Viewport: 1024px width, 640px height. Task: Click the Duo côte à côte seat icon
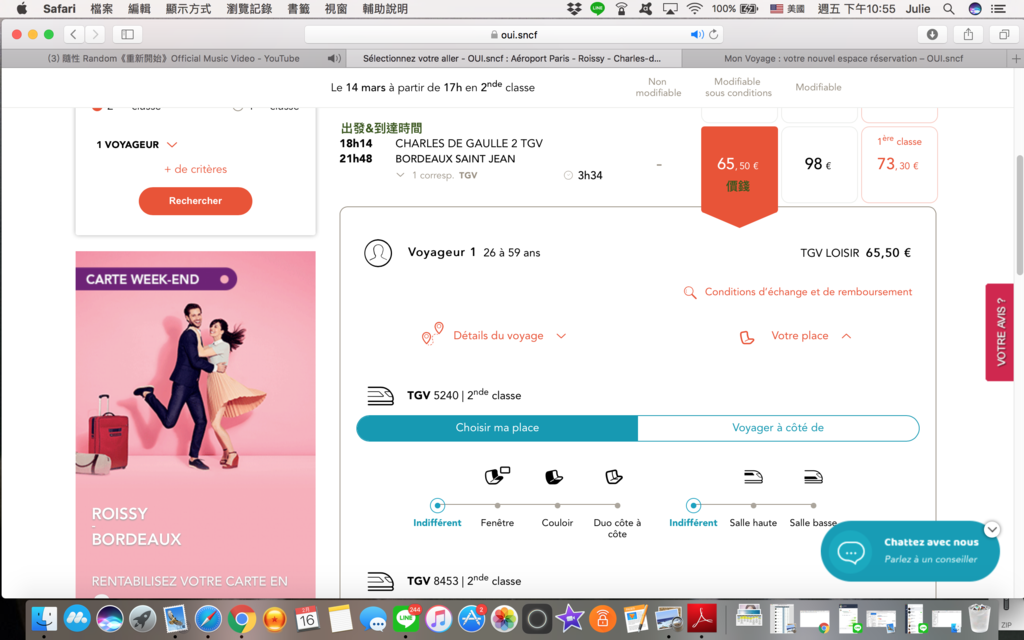point(614,477)
